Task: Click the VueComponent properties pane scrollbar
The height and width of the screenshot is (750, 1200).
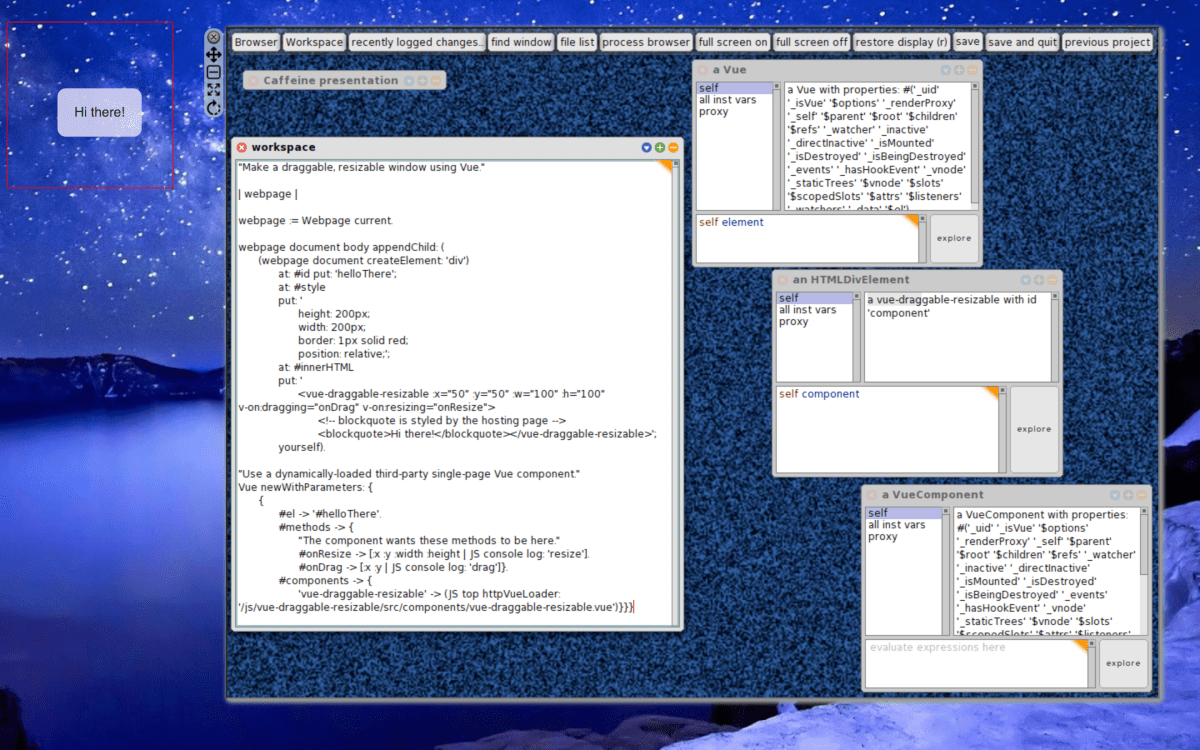Action: click(1144, 570)
